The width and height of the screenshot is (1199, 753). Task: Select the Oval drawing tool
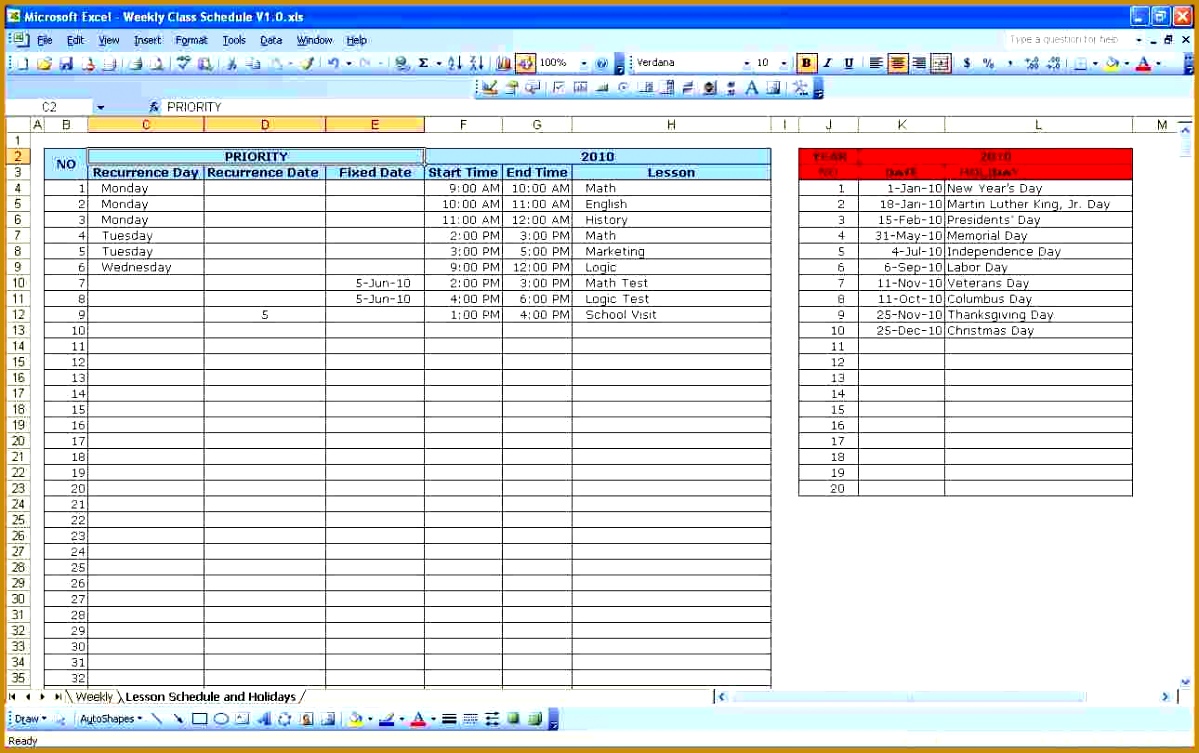coord(221,719)
